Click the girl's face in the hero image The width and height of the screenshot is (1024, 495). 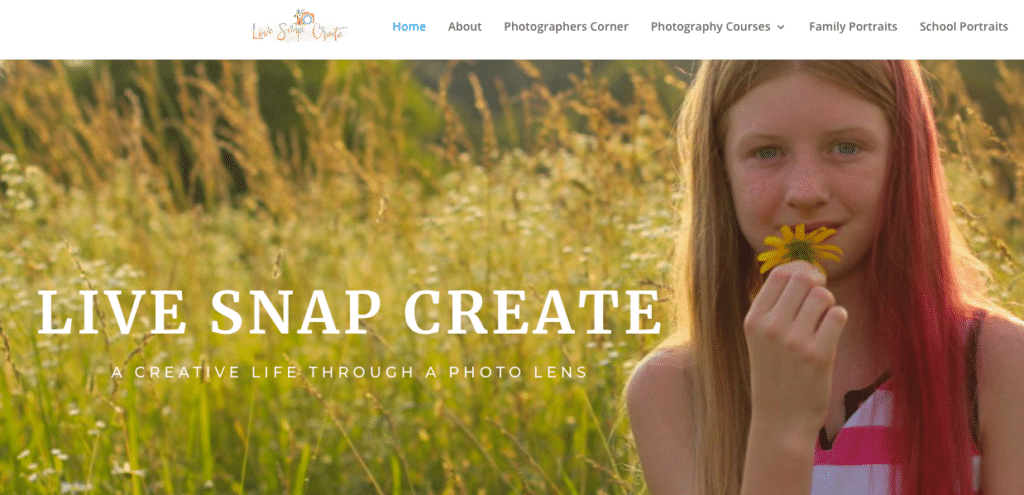click(x=808, y=171)
